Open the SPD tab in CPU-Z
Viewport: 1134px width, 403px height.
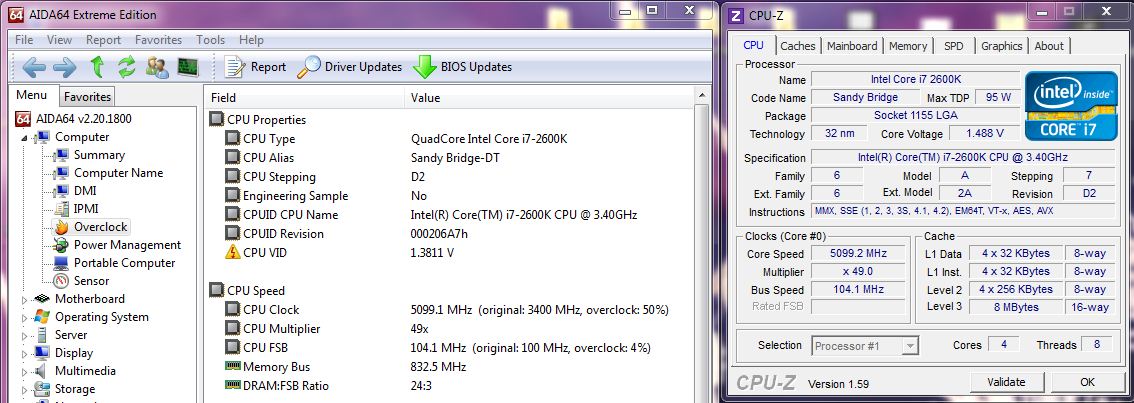[954, 46]
